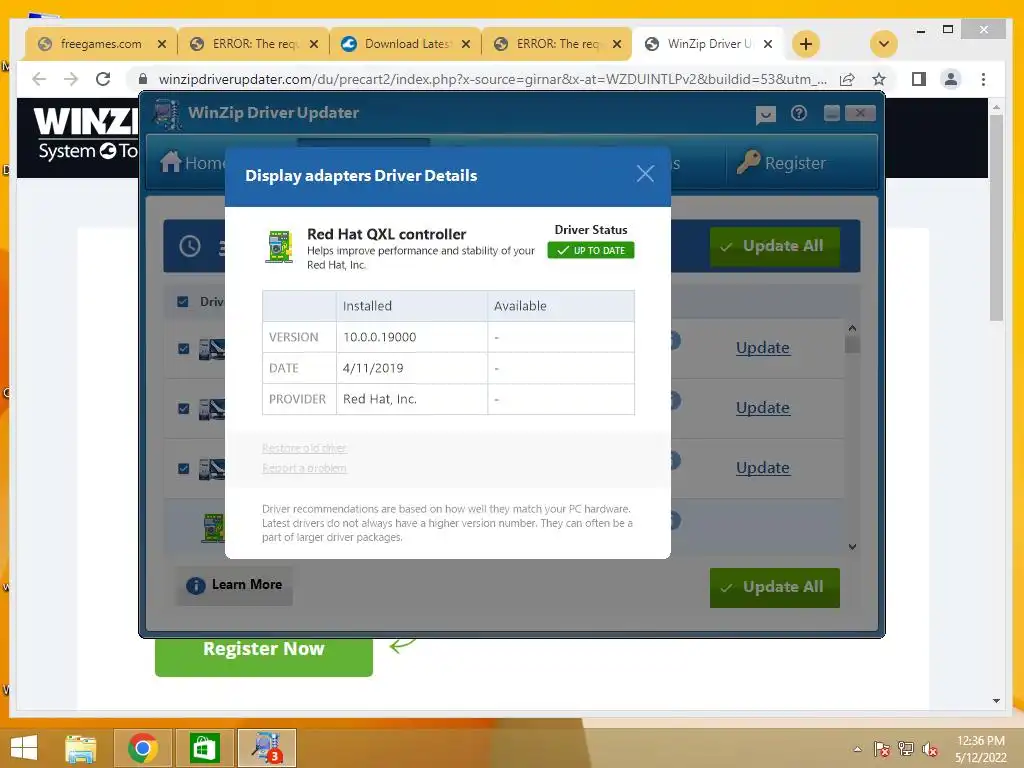The image size is (1024, 768).
Task: Select the 10.0.0.19000 installed version cell
Action: (411, 337)
